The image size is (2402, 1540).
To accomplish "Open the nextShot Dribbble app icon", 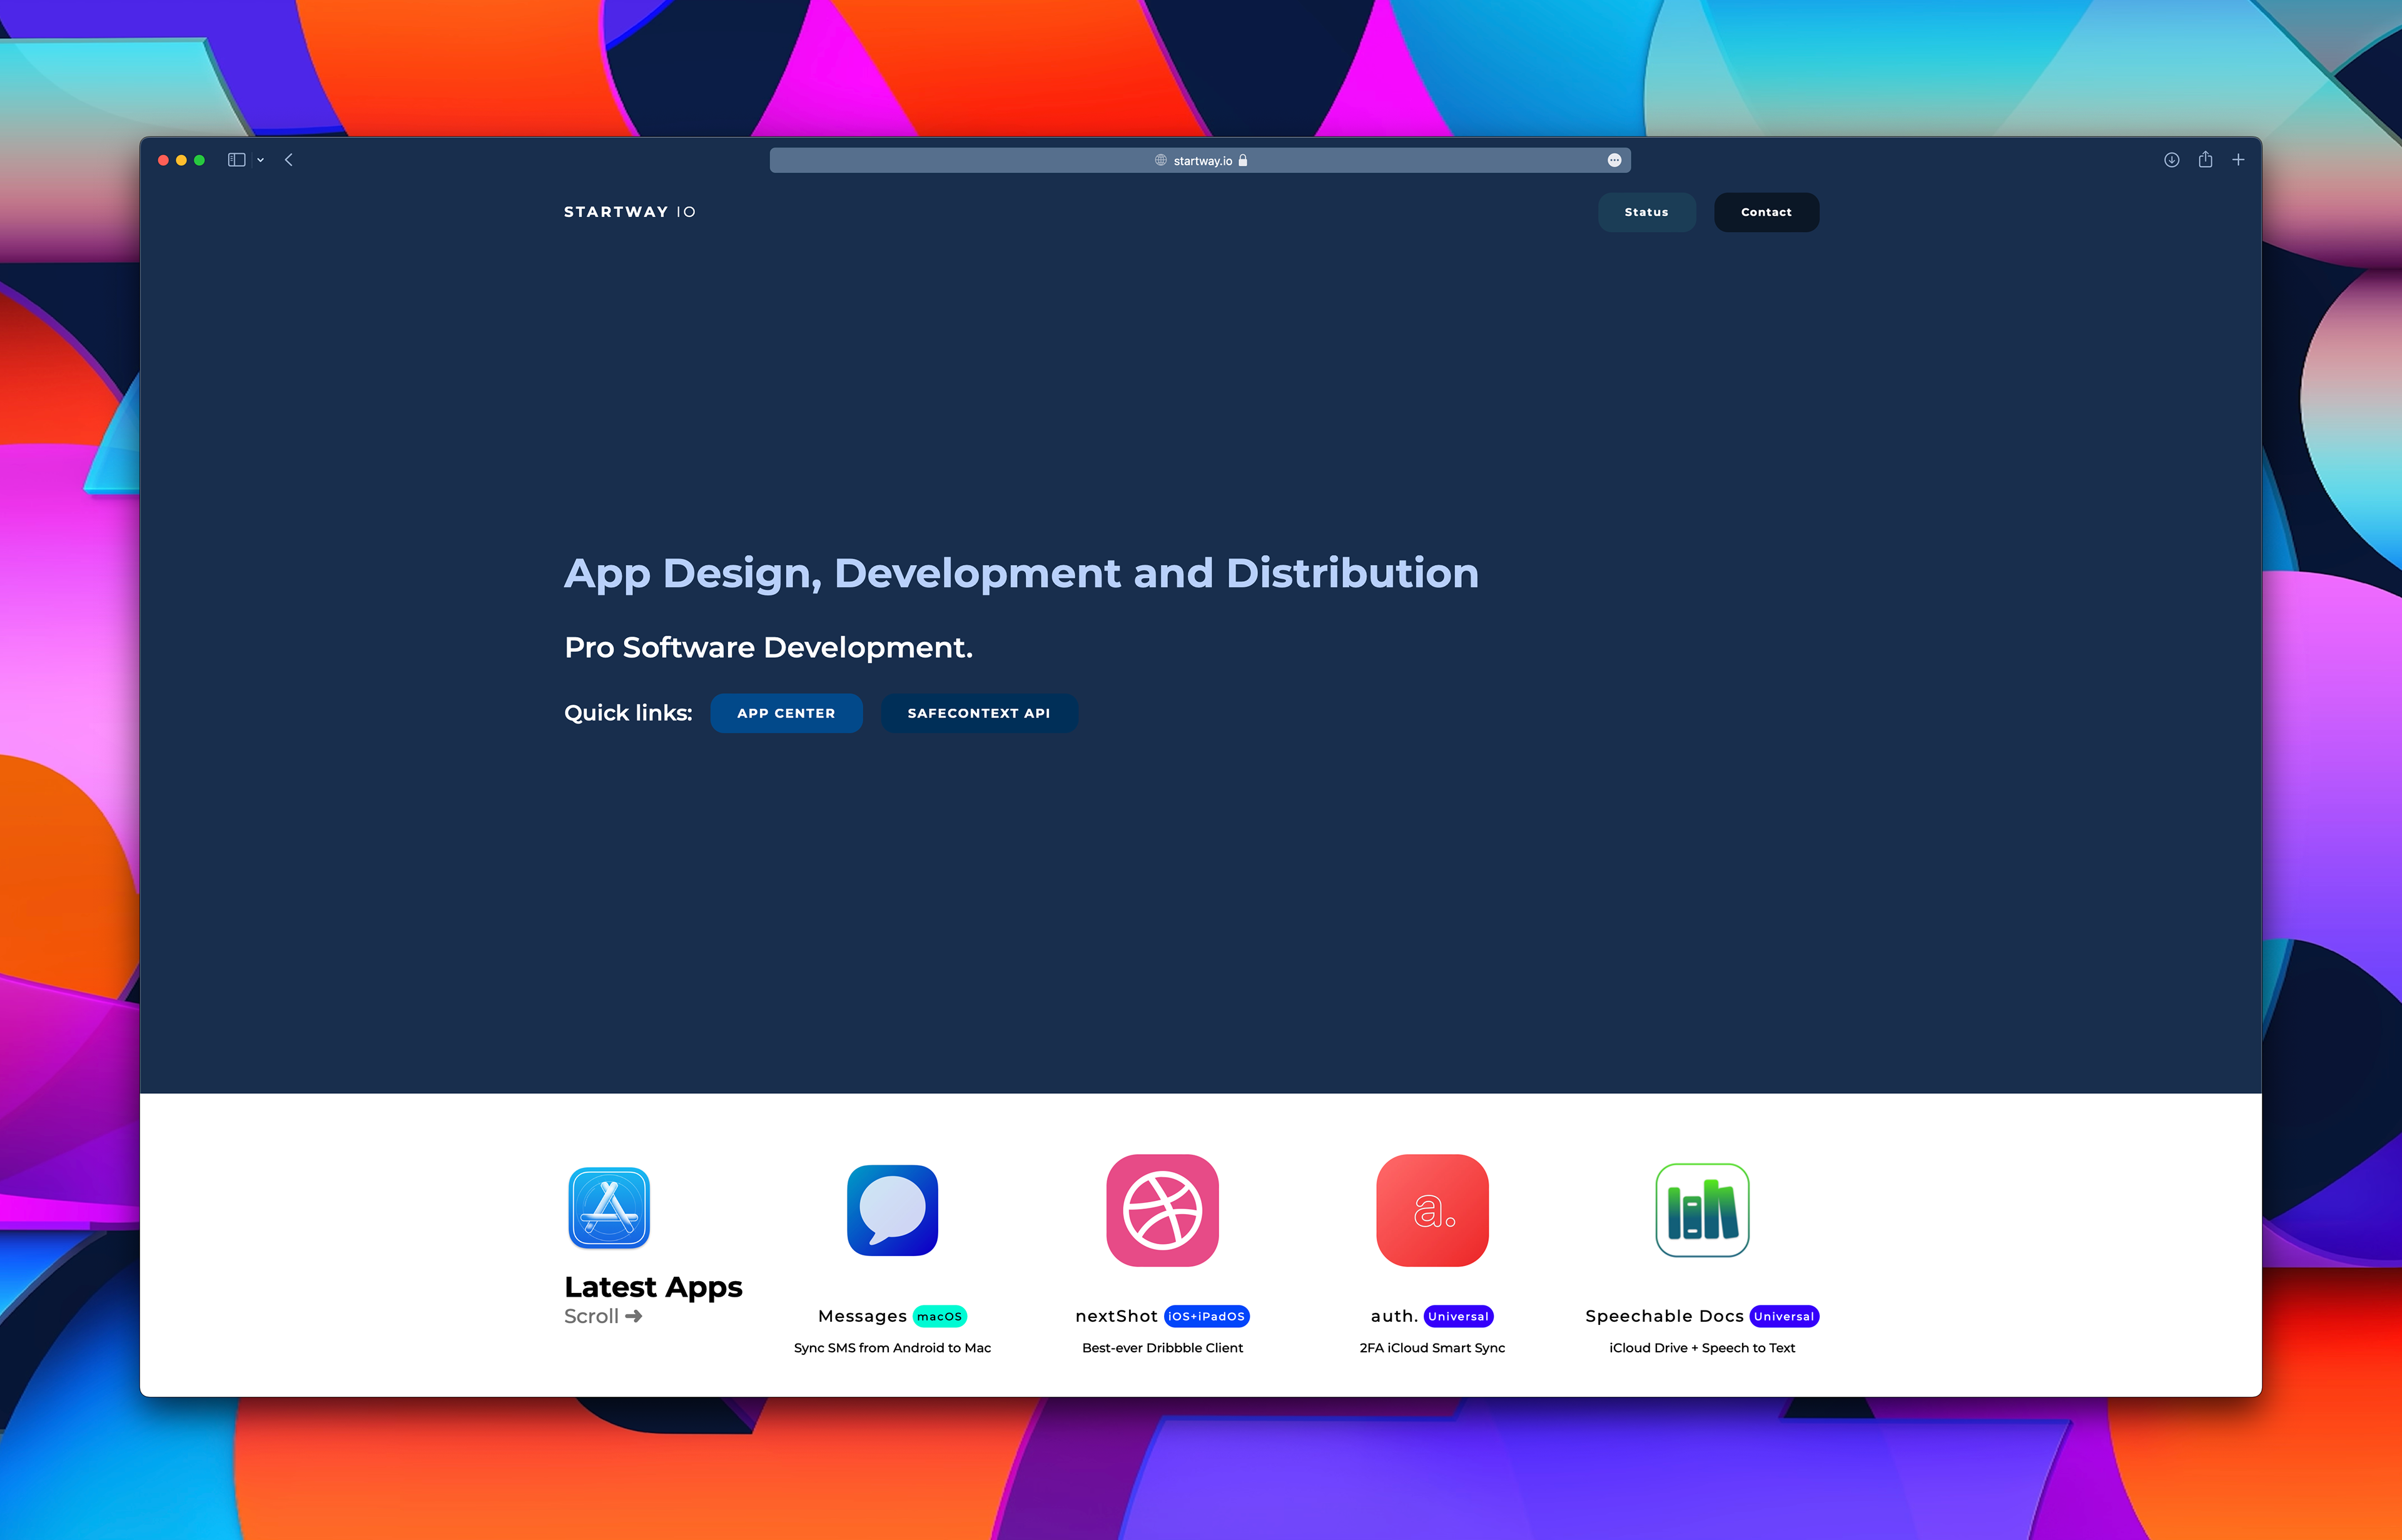I will [x=1162, y=1210].
